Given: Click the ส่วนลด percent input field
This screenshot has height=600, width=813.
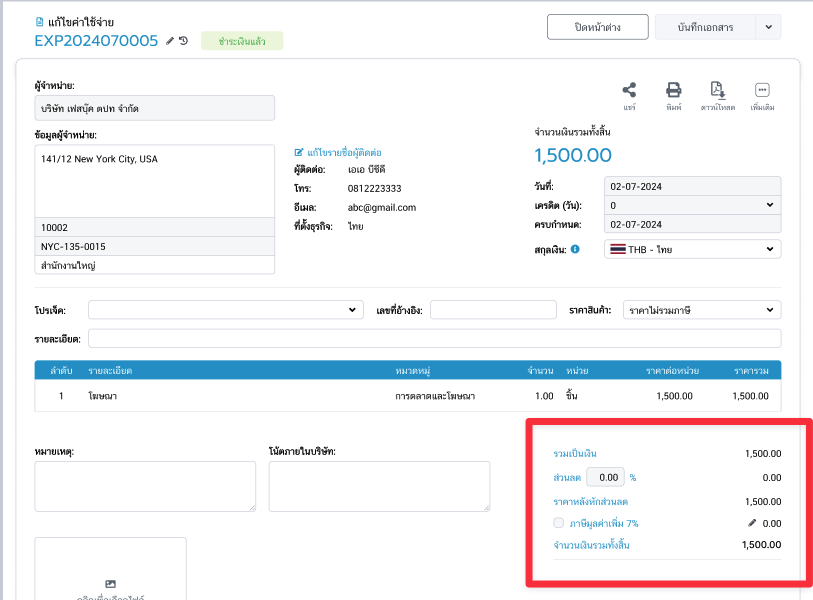Looking at the screenshot, I should coord(605,477).
